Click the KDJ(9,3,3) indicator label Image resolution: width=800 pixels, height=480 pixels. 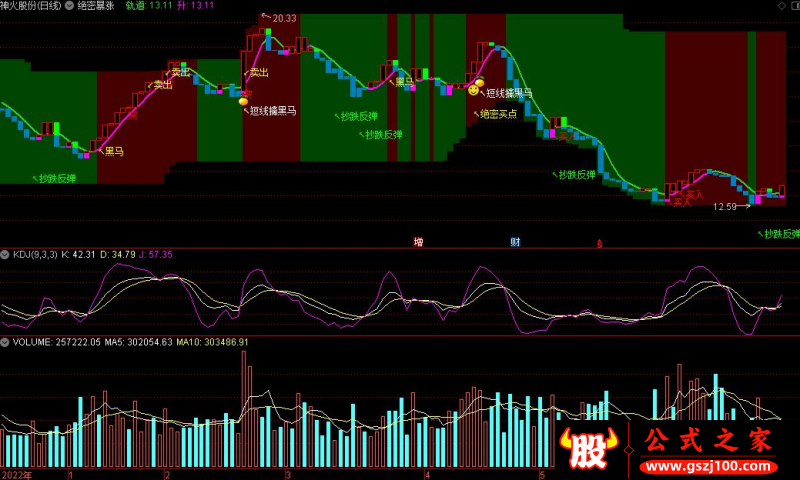(x=35, y=254)
